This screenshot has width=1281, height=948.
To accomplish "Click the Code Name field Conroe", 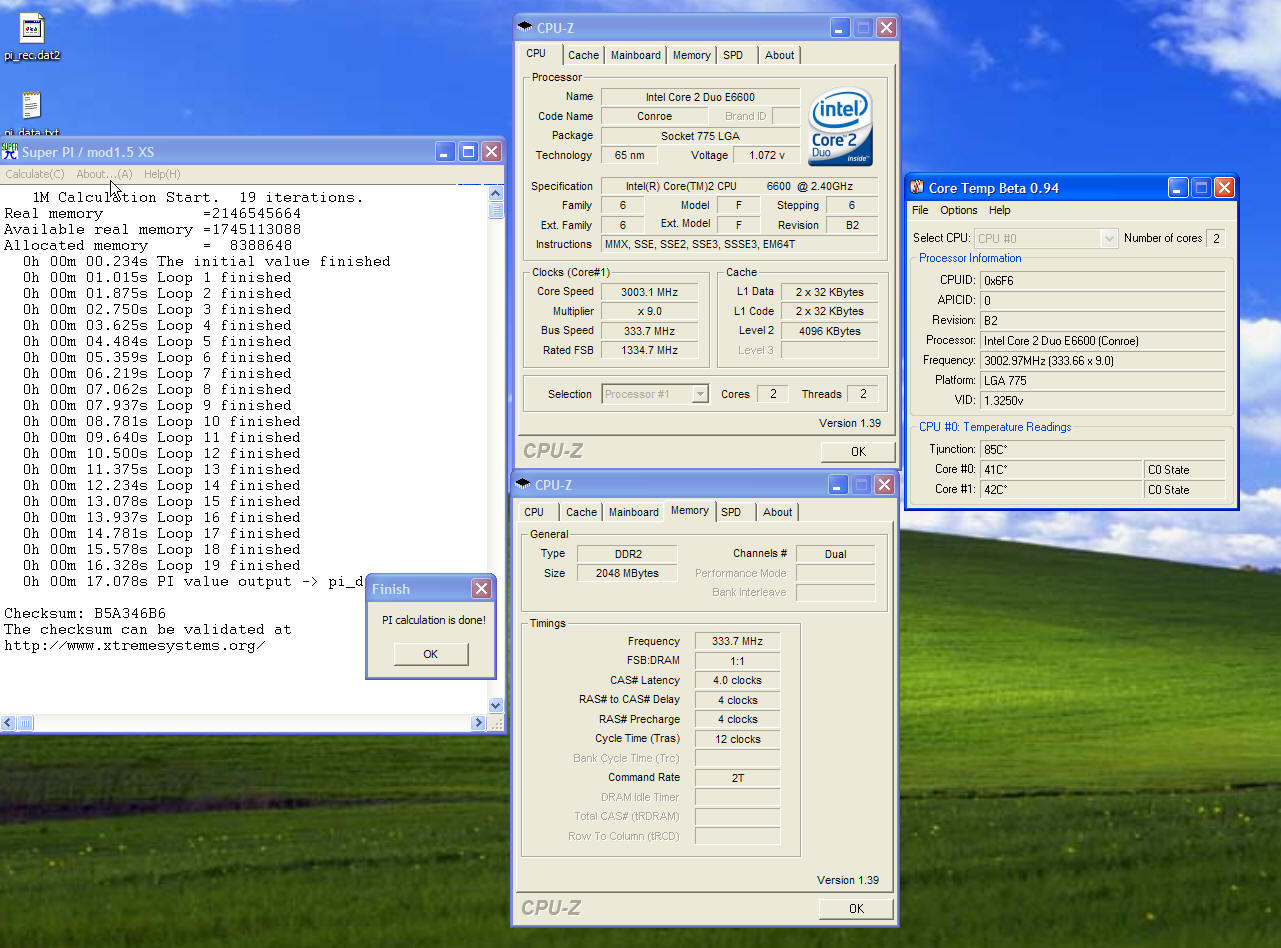I will pyautogui.click(x=655, y=116).
